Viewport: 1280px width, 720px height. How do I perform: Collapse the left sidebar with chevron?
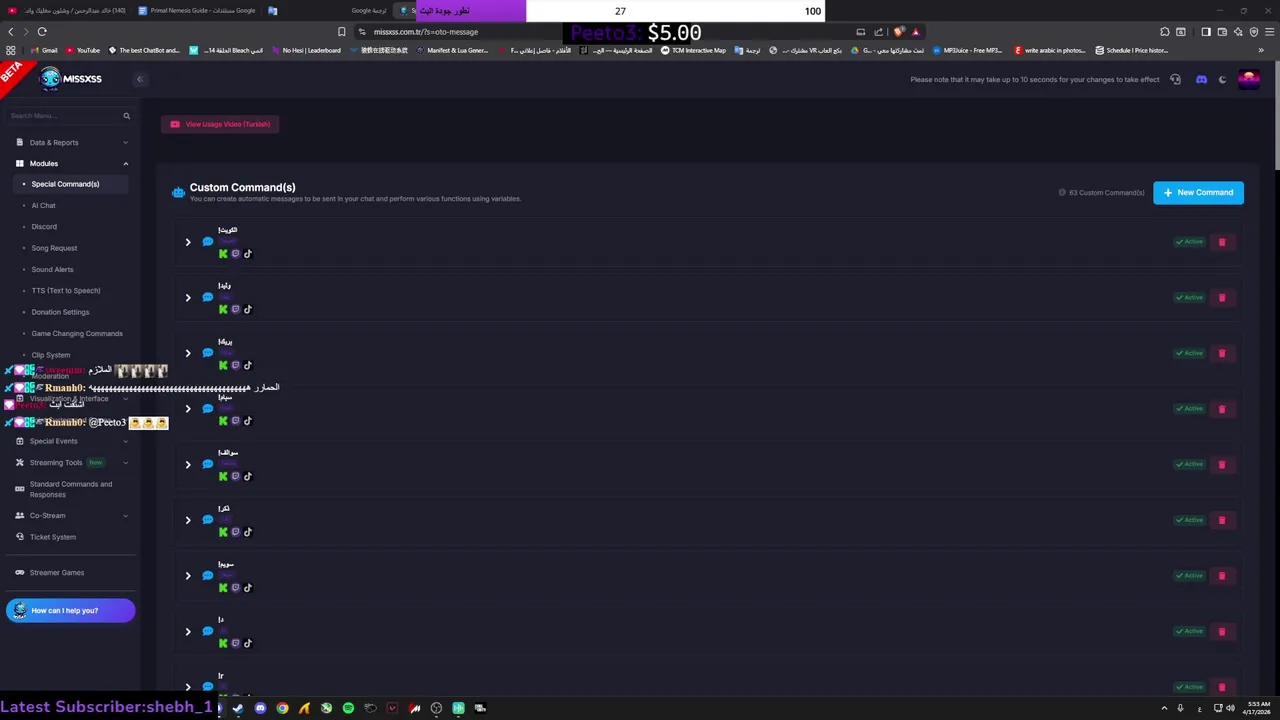tap(140, 79)
